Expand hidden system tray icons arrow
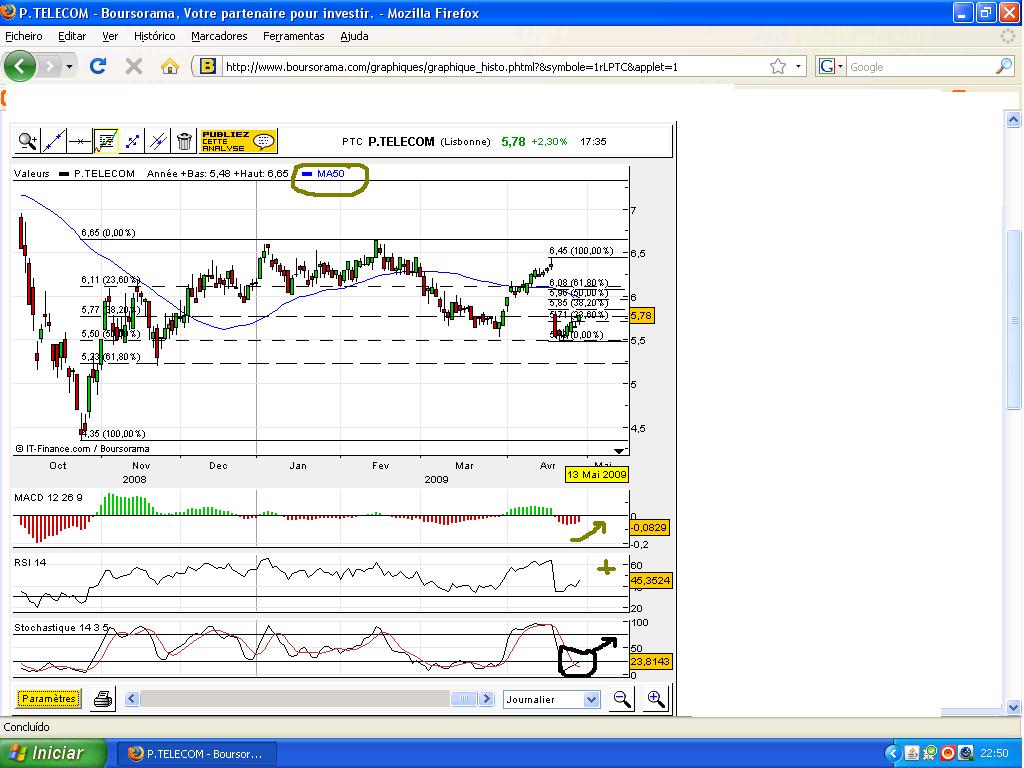This screenshot has width=1024, height=768. (892, 753)
